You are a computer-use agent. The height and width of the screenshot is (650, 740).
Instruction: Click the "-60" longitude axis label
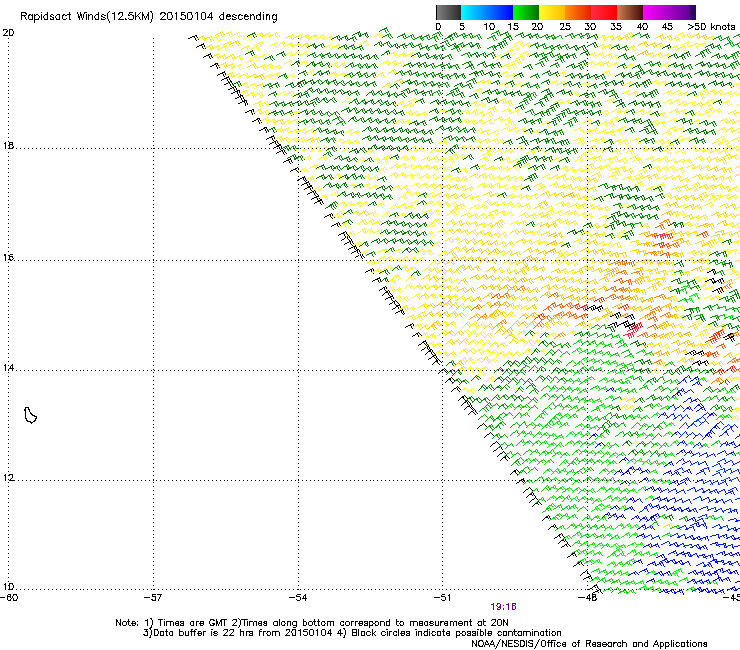[x=9, y=598]
